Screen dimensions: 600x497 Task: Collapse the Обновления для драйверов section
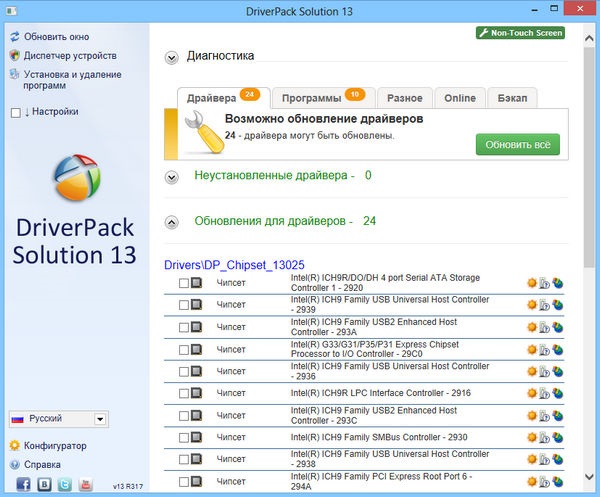(172, 221)
